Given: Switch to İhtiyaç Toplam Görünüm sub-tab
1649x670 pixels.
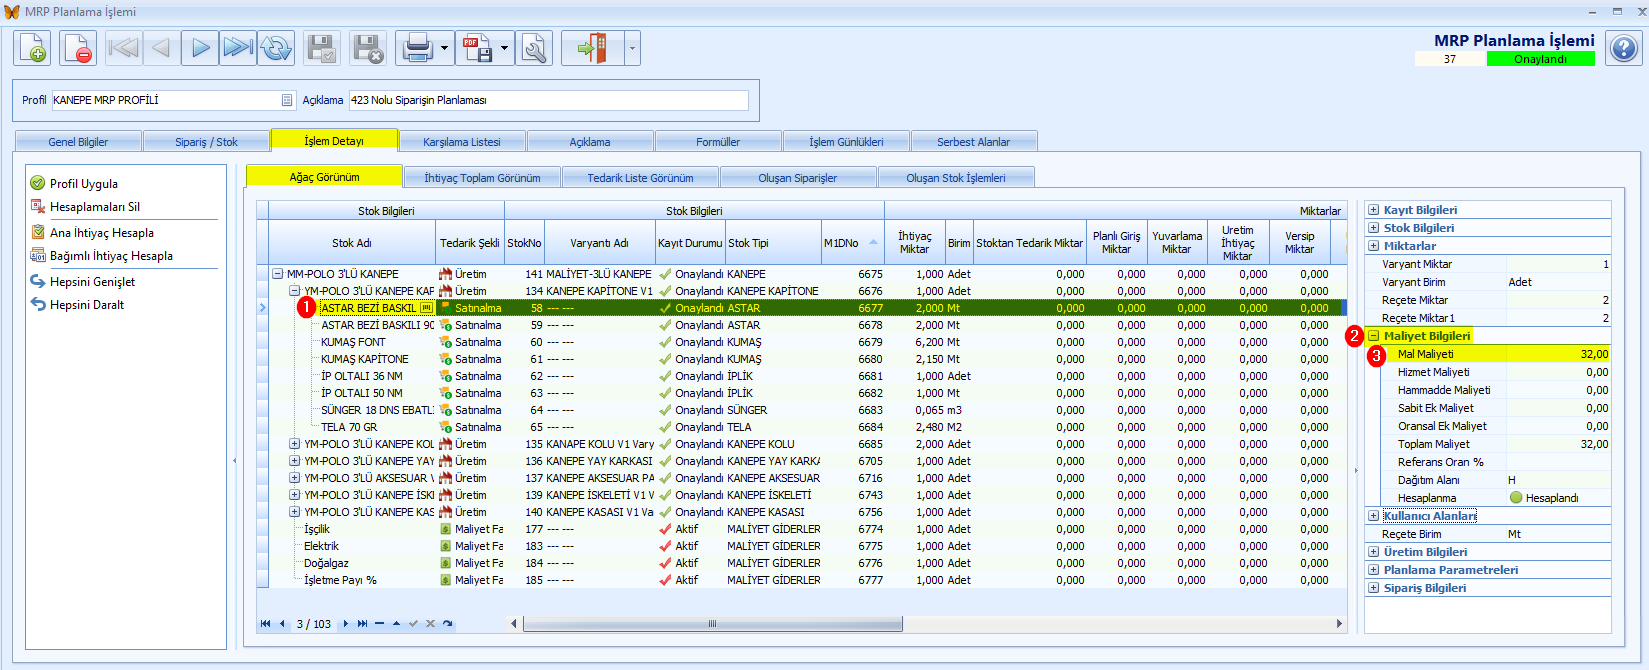Looking at the screenshot, I should 482,178.
